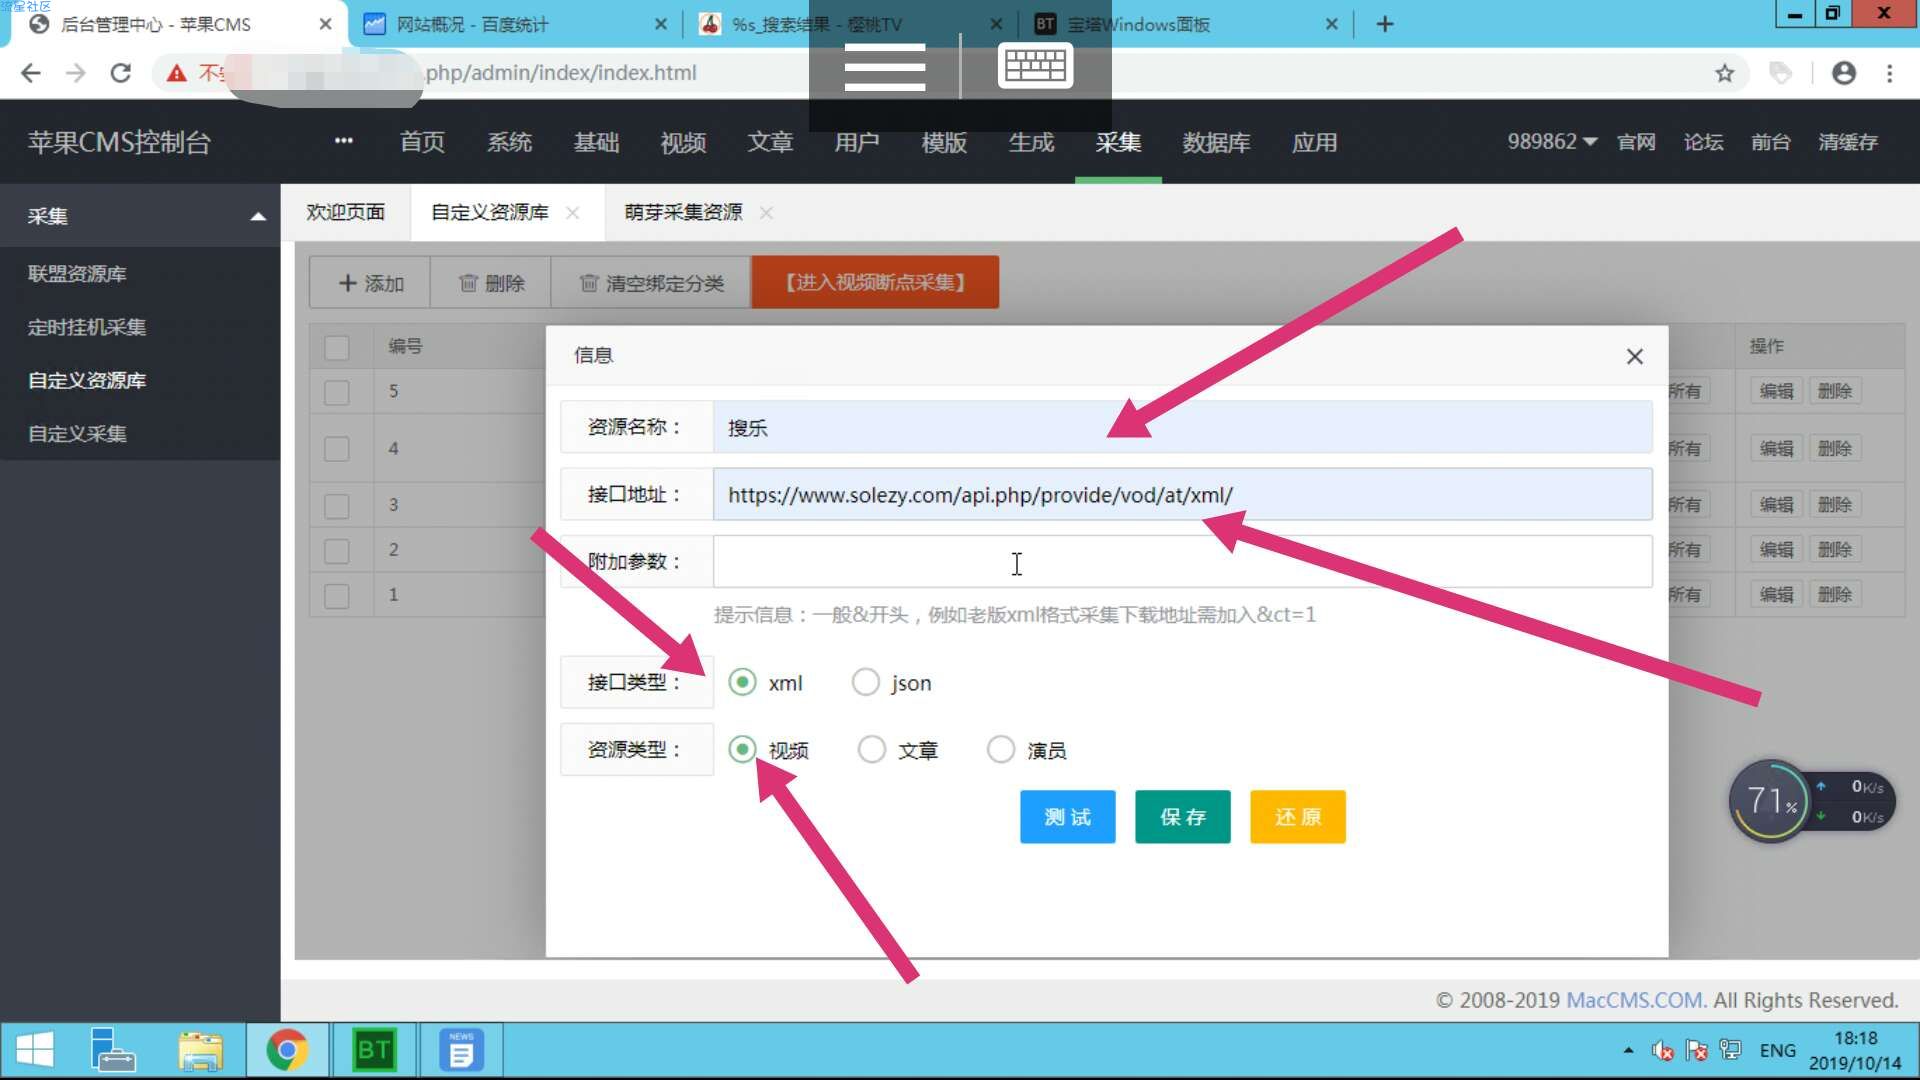1920x1080 pixels.
Task: Switch to the 萌芽采集资源 tab
Action: tap(683, 212)
